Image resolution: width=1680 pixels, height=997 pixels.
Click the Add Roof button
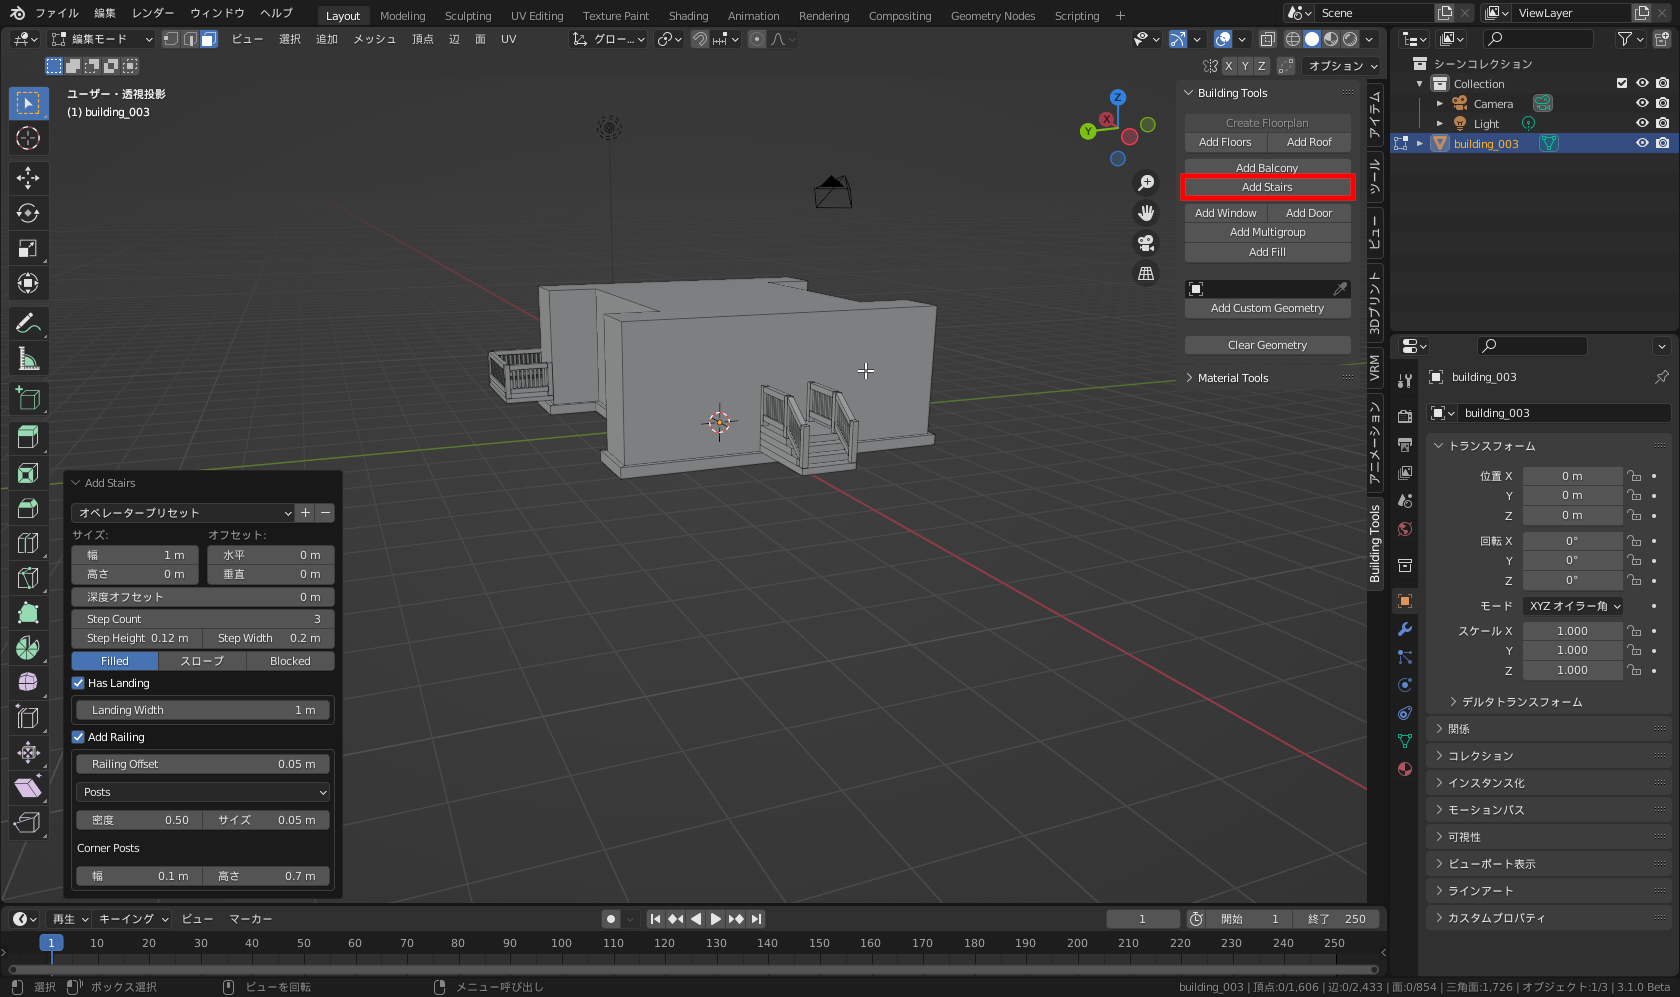tap(1308, 142)
